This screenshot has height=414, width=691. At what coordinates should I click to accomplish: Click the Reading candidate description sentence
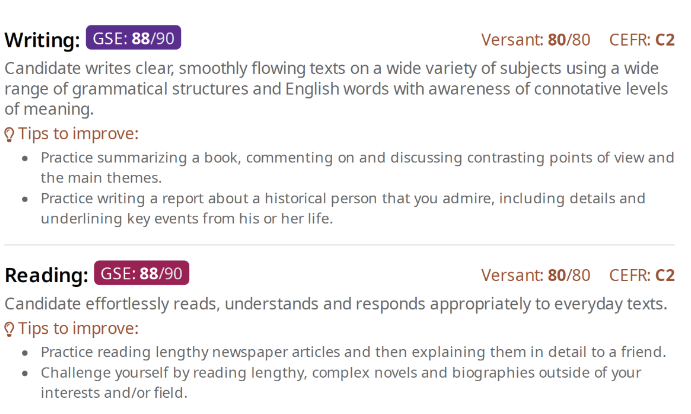click(336, 303)
